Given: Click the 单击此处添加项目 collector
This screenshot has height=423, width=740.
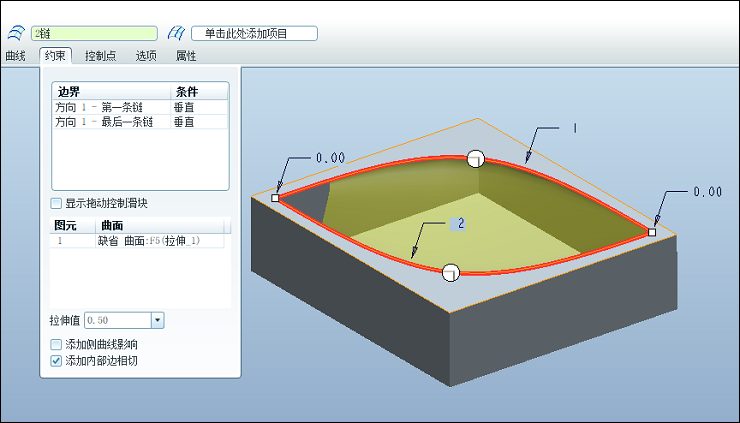Looking at the screenshot, I should 254,34.
